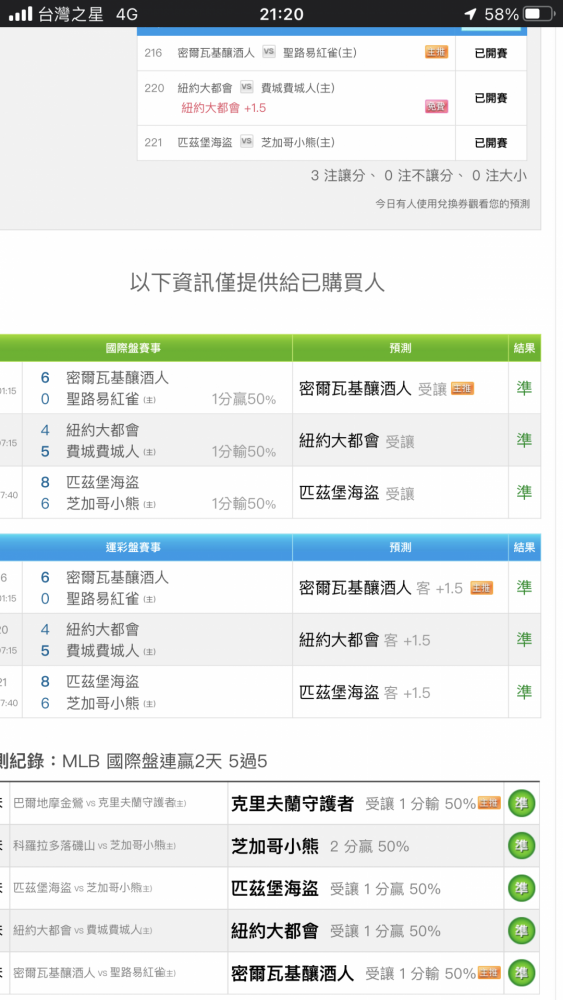Click 已開賽 status for match 221
The image size is (563, 1000).
(x=490, y=143)
